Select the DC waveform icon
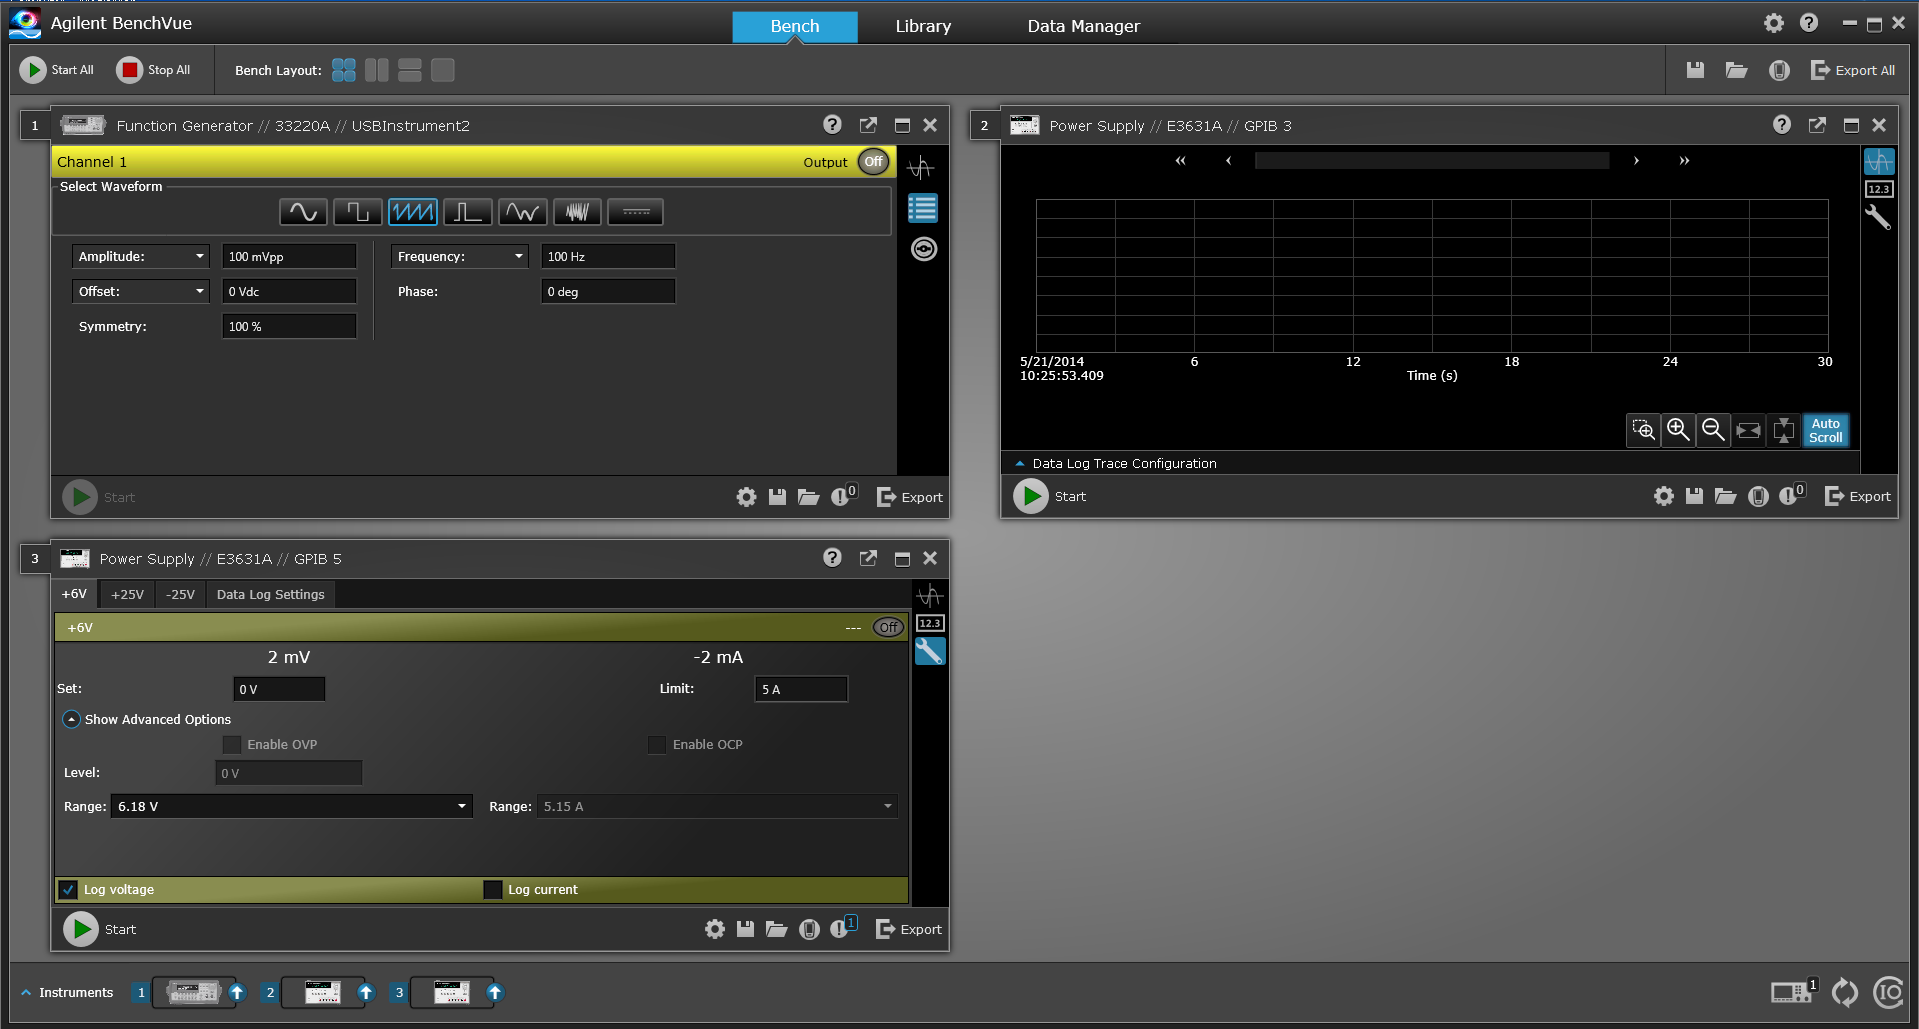1919x1029 pixels. point(636,212)
